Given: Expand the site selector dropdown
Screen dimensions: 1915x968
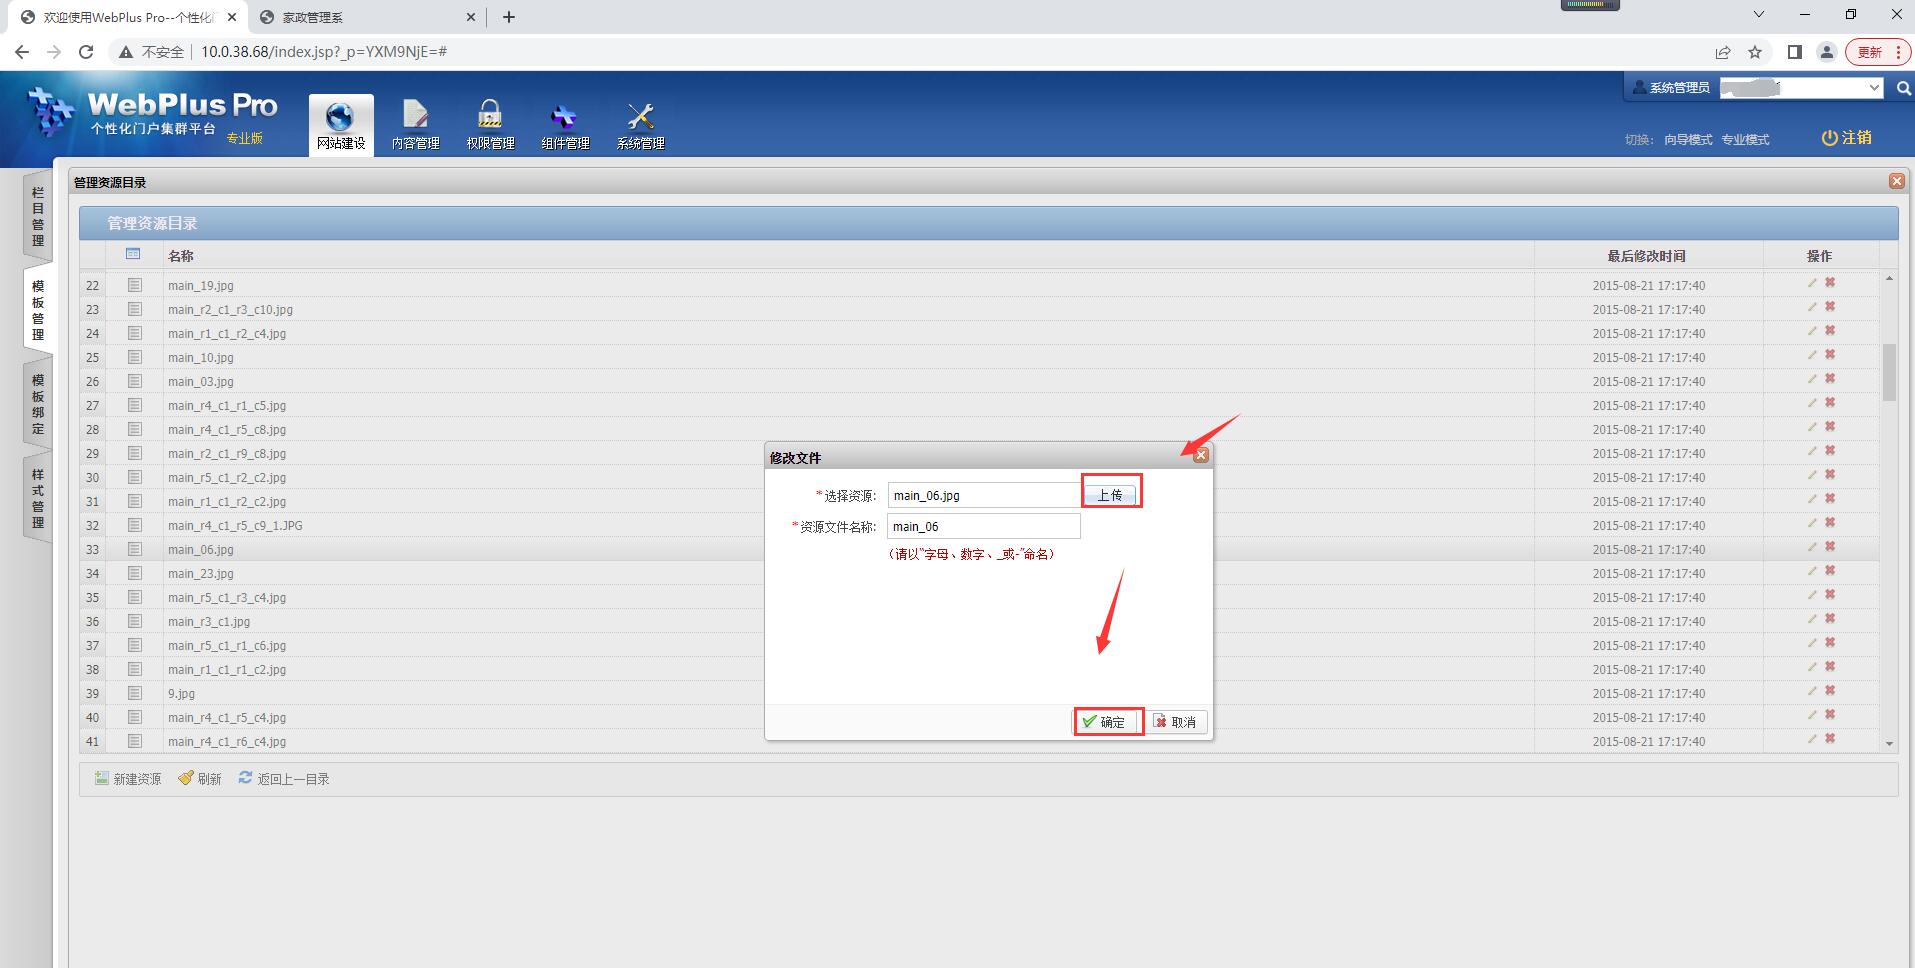Looking at the screenshot, I should [1874, 88].
